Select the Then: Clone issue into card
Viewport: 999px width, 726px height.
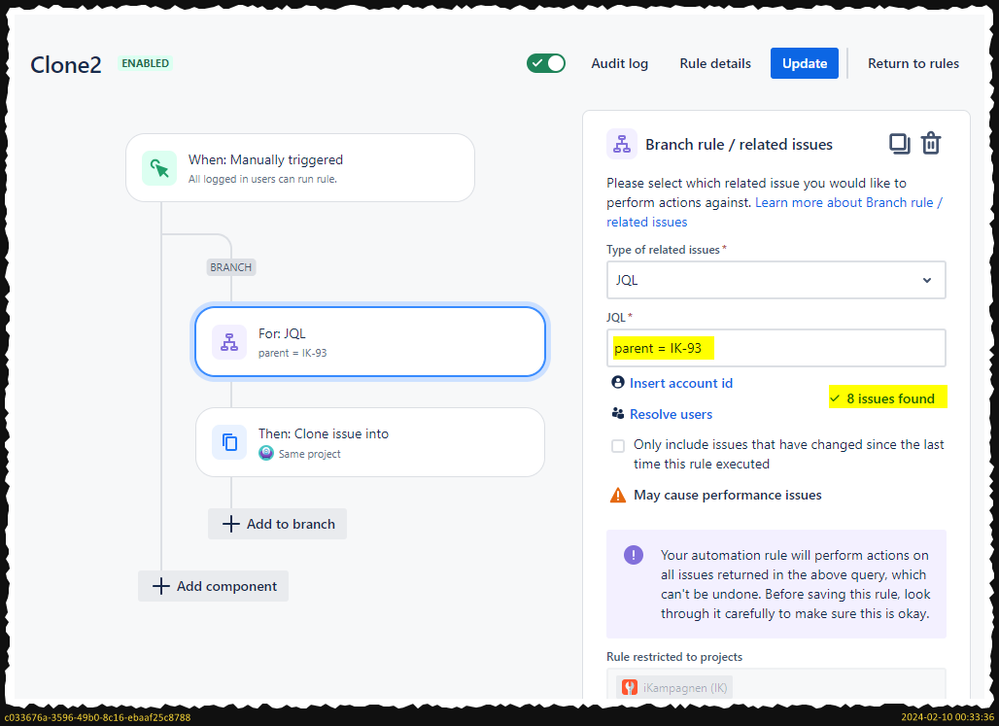(370, 442)
